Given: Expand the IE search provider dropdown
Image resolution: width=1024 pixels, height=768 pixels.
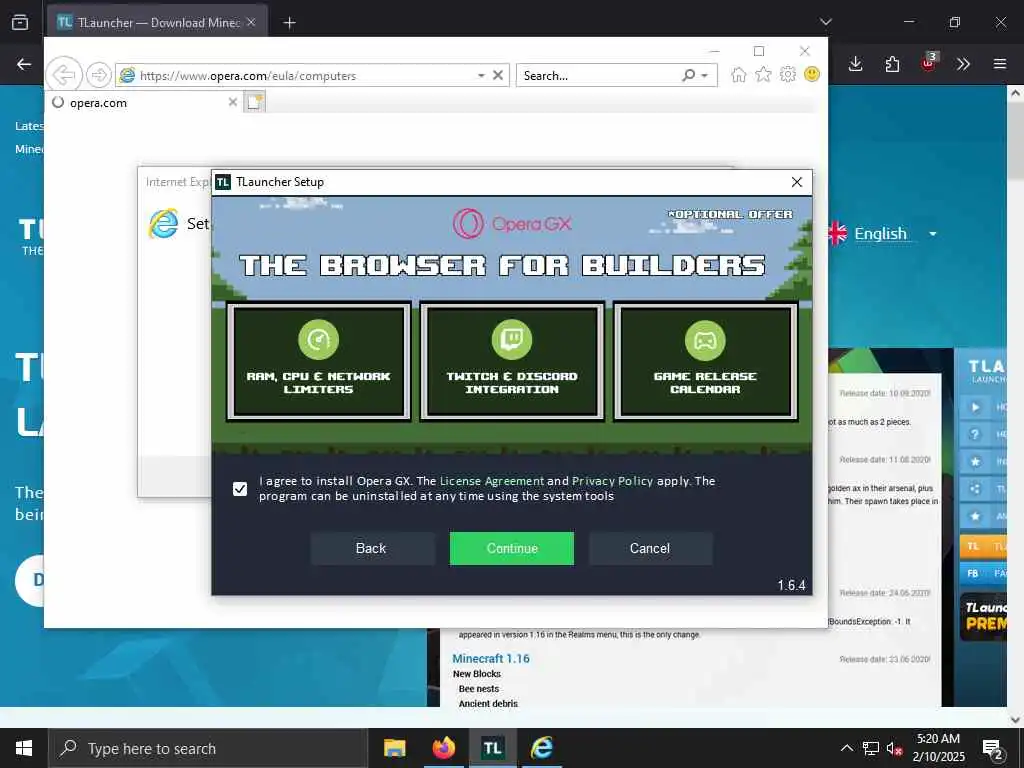Looking at the screenshot, I should pyautogui.click(x=705, y=76).
